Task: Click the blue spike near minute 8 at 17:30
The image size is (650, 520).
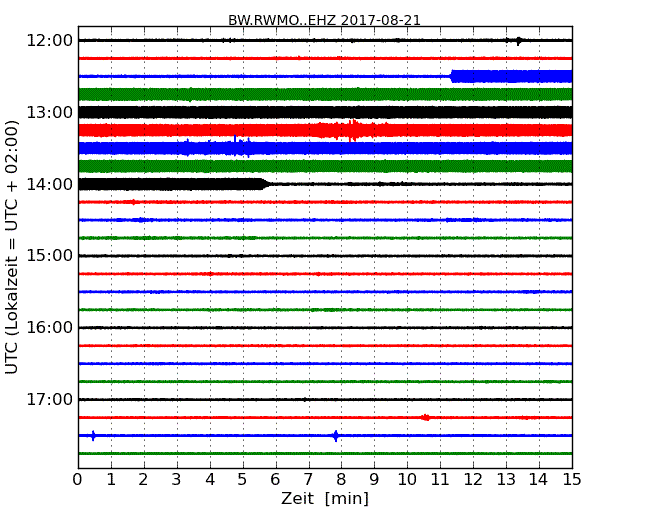Action: coord(335,436)
